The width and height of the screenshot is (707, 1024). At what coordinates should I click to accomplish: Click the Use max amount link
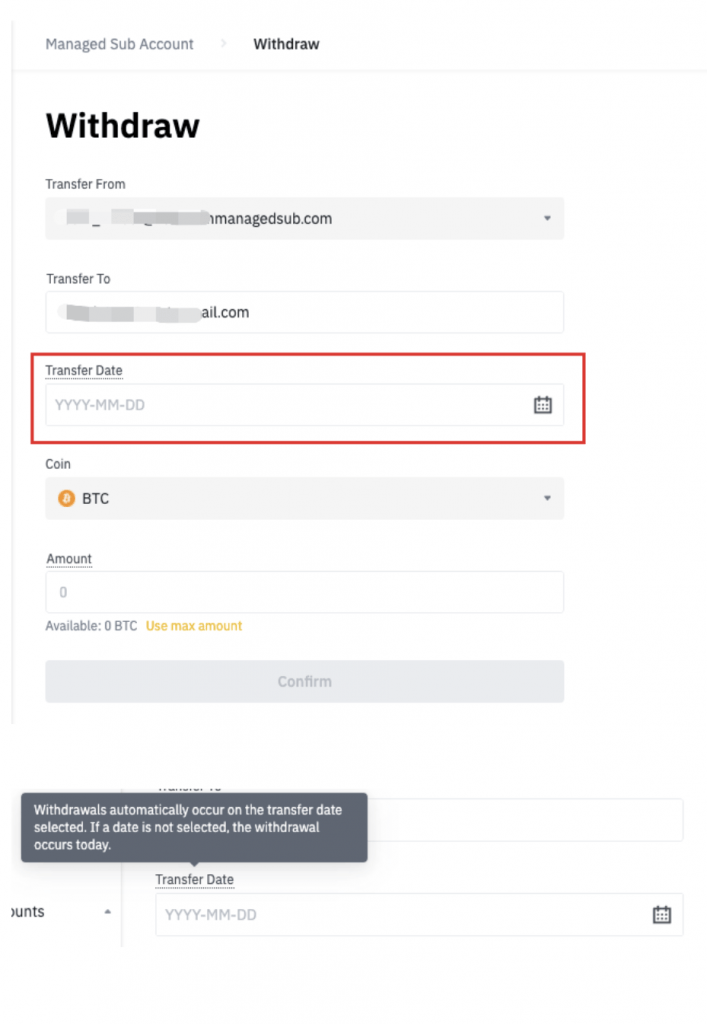[193, 626]
